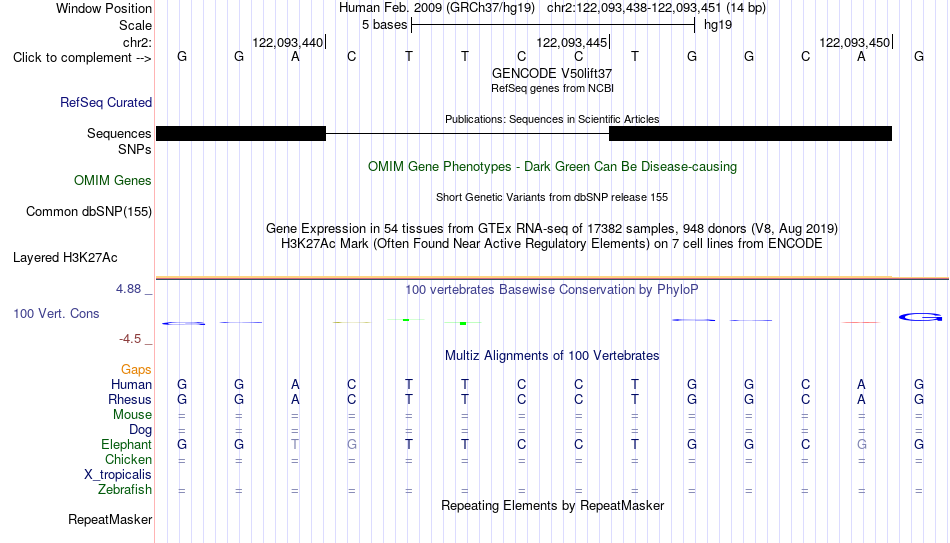Click the hg19 label beside the scale bar
Image resolution: width=950 pixels, height=543 pixels.
click(x=718, y=25)
